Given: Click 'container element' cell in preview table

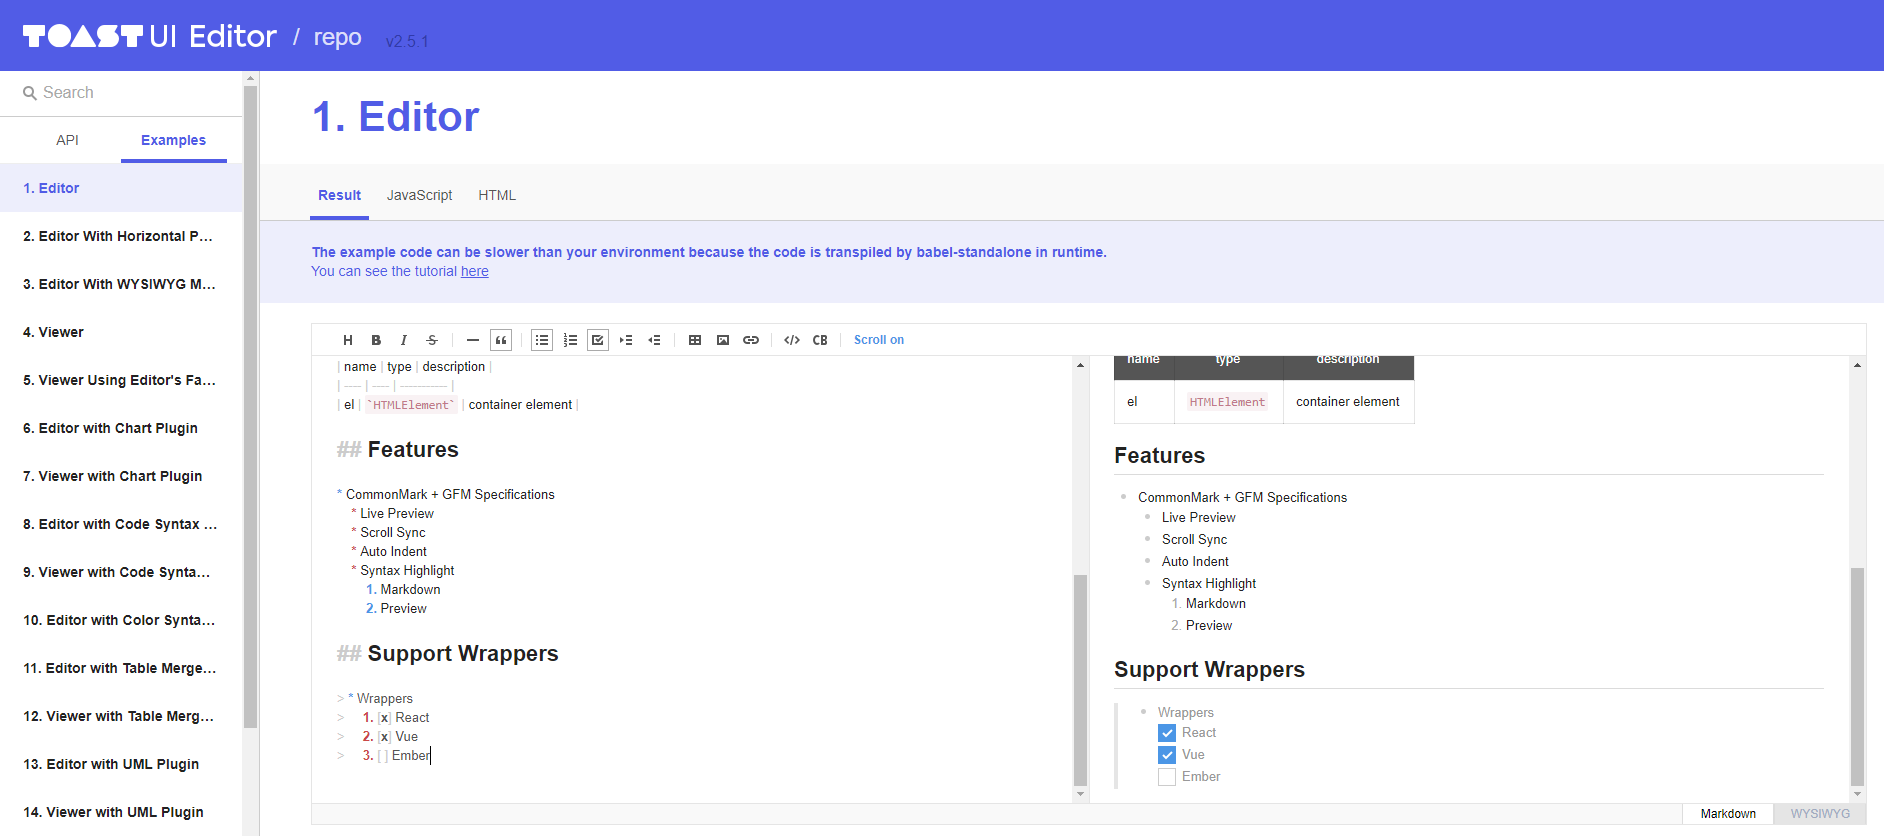Looking at the screenshot, I should (1348, 402).
